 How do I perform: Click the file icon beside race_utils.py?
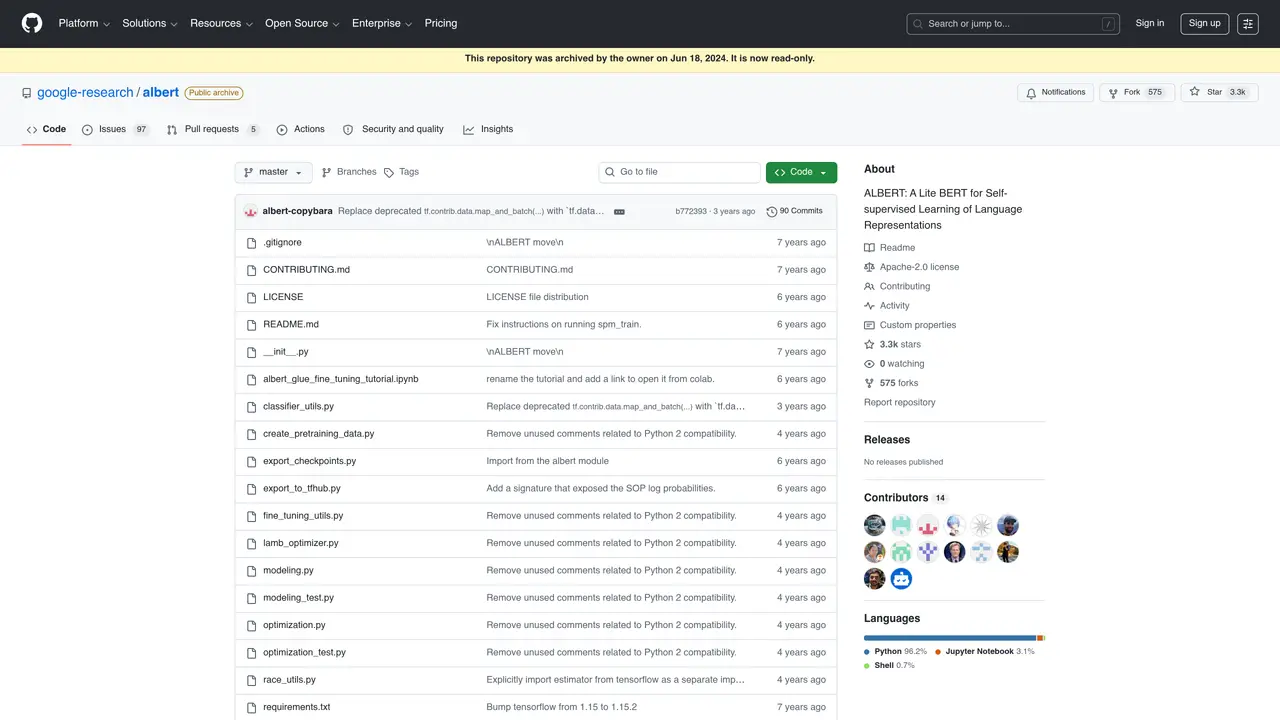click(x=252, y=680)
